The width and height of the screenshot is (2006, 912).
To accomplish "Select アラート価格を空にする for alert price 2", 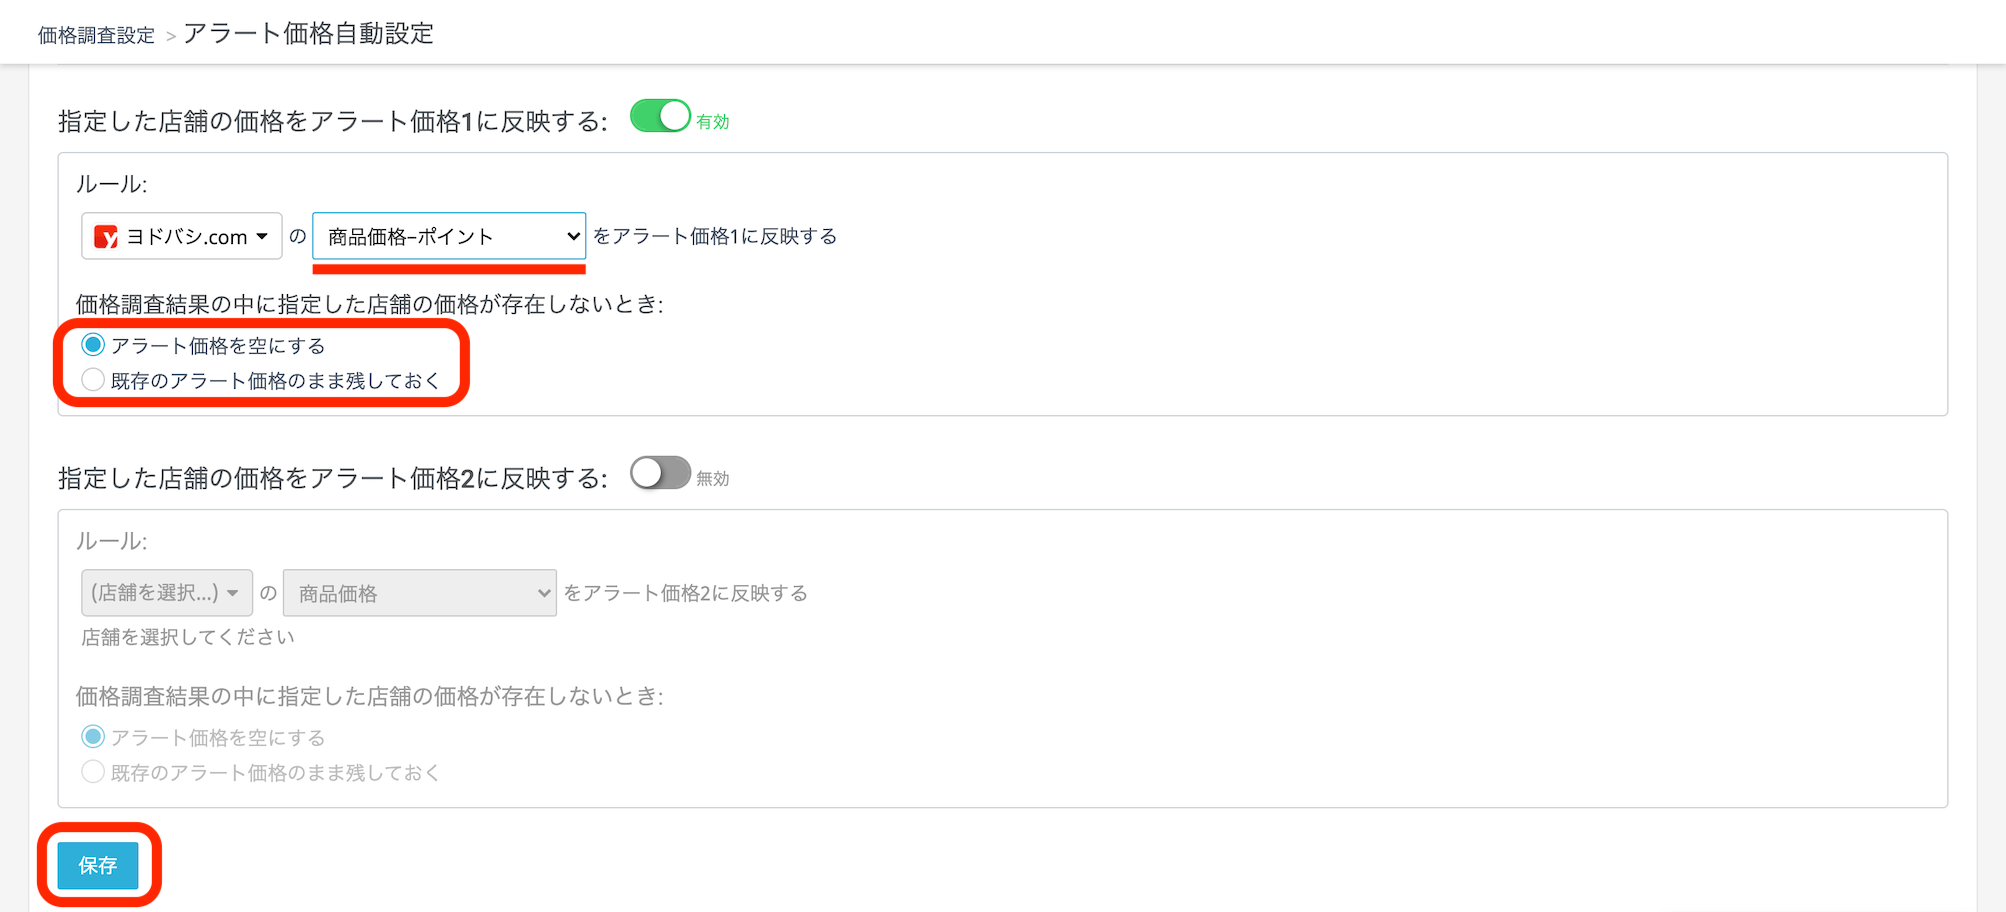I will 93,737.
